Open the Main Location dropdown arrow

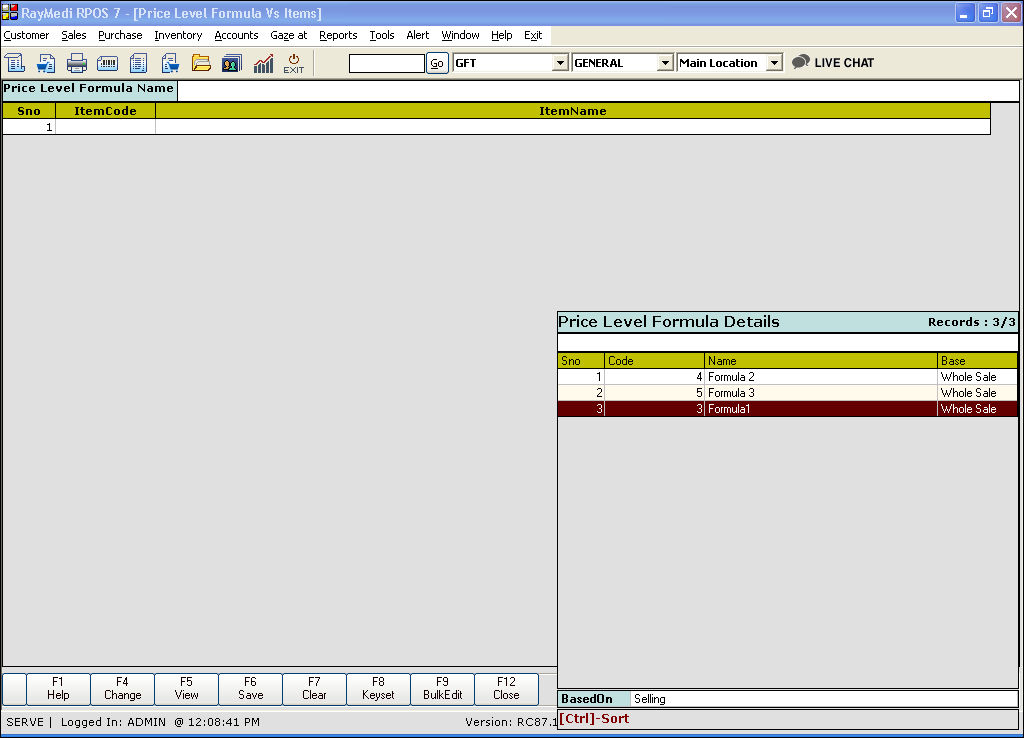pyautogui.click(x=774, y=63)
